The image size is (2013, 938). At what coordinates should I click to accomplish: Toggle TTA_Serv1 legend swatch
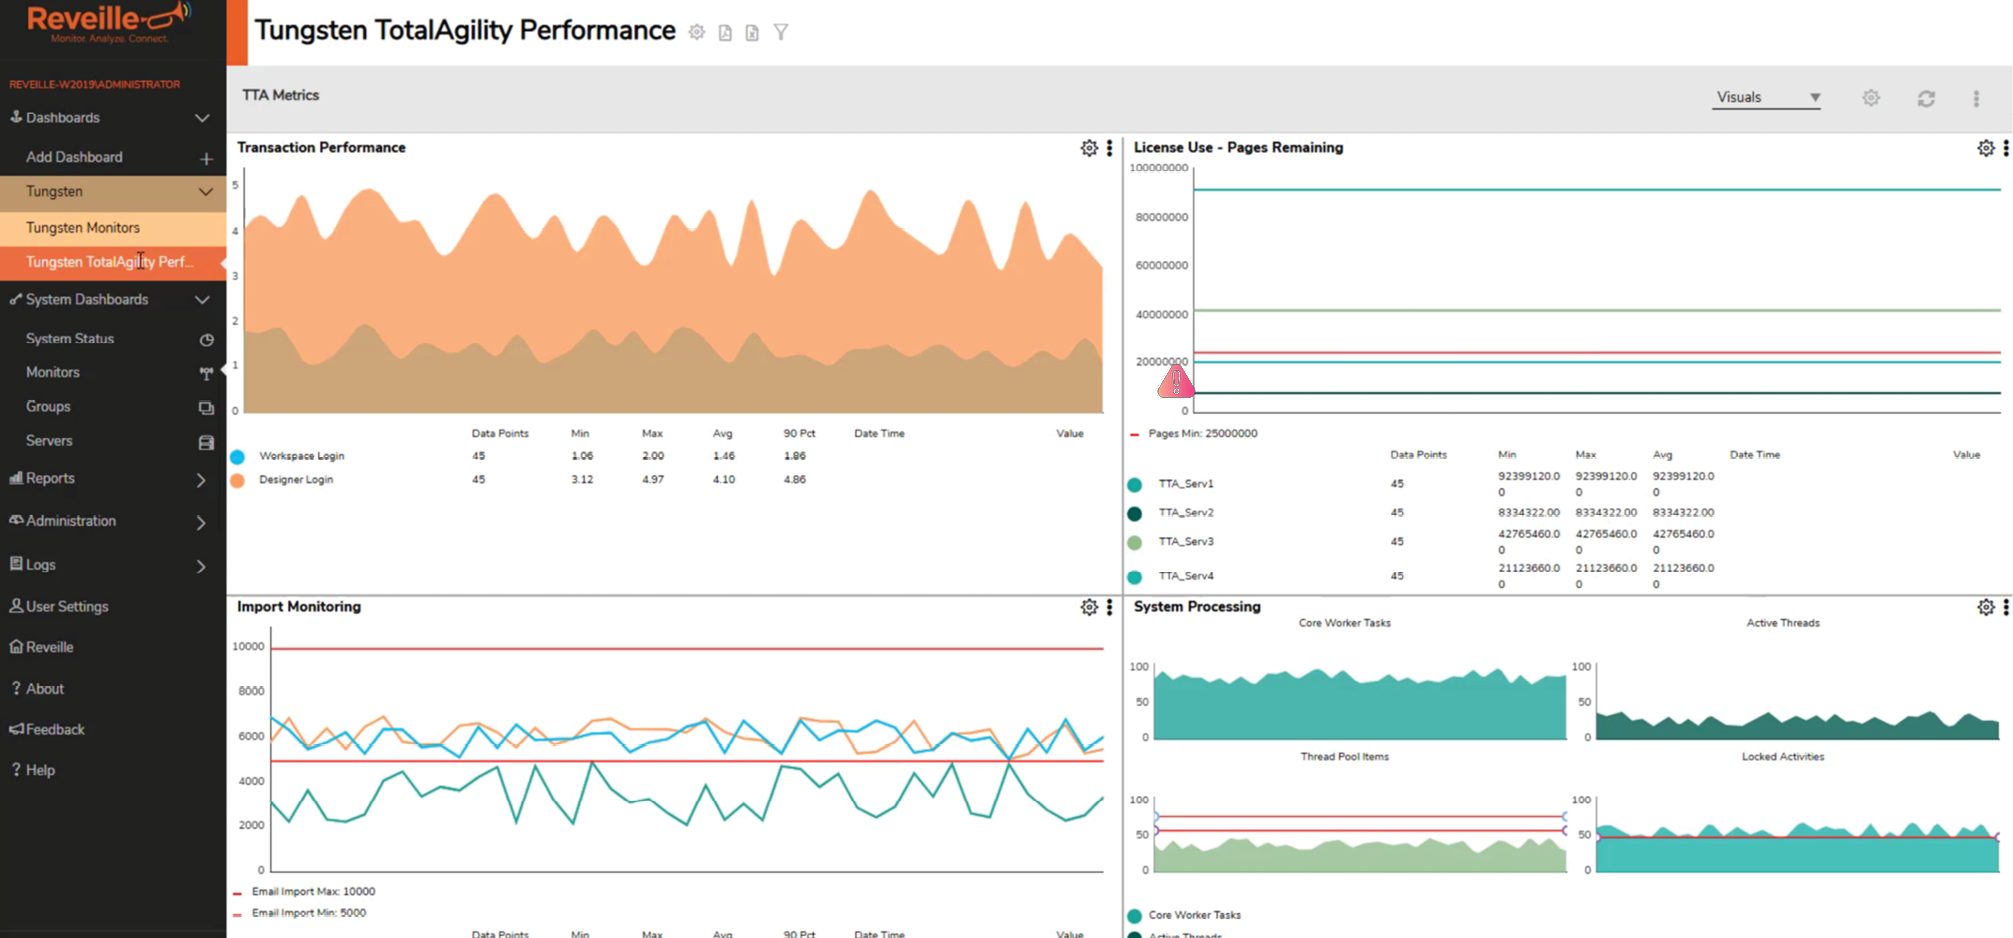pyautogui.click(x=1135, y=485)
